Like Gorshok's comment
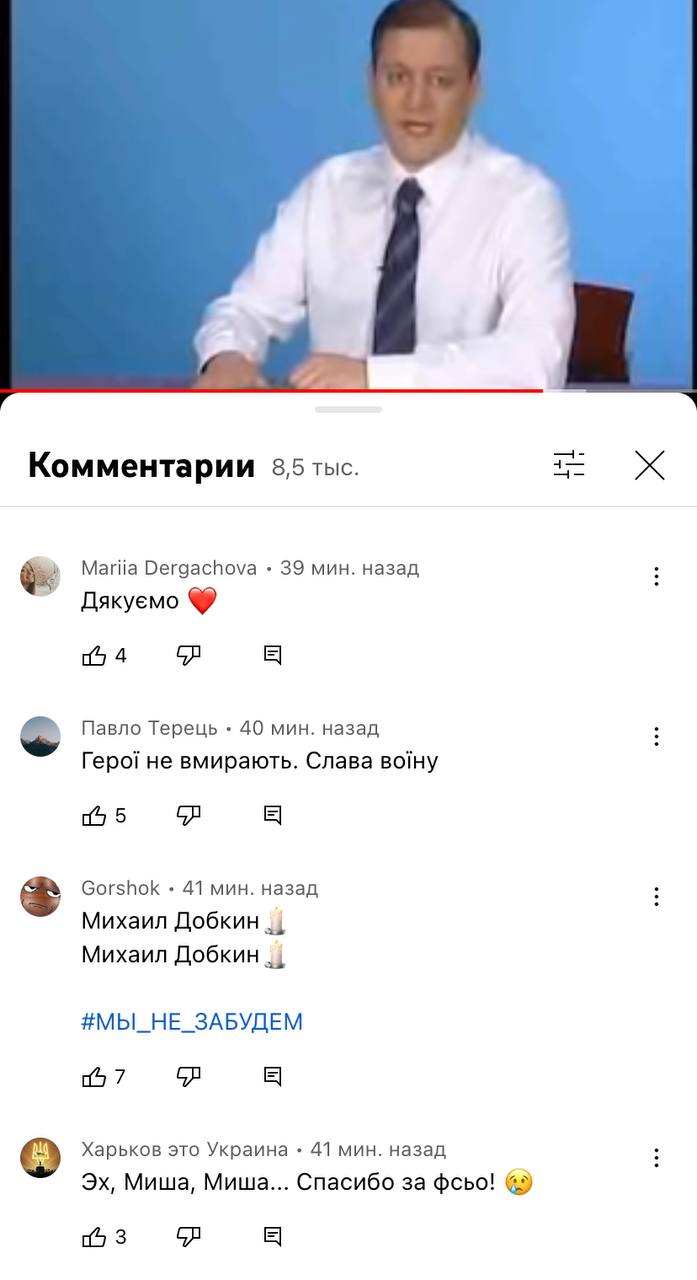Viewport: 697px width, 1280px height. pos(94,1076)
